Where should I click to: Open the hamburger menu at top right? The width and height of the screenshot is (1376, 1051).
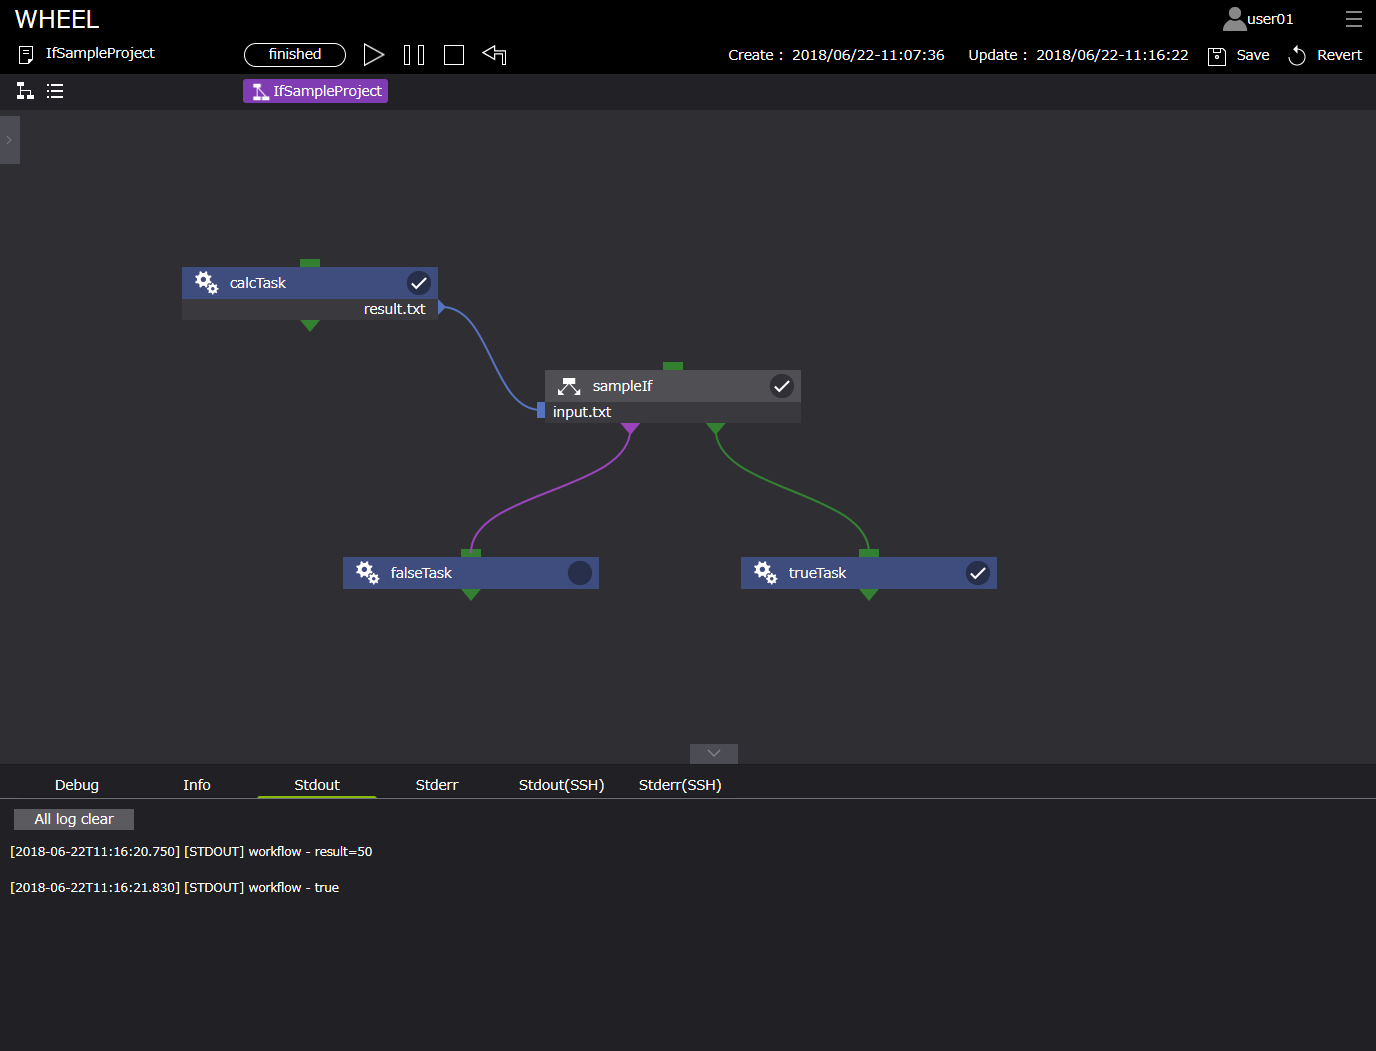point(1353,19)
